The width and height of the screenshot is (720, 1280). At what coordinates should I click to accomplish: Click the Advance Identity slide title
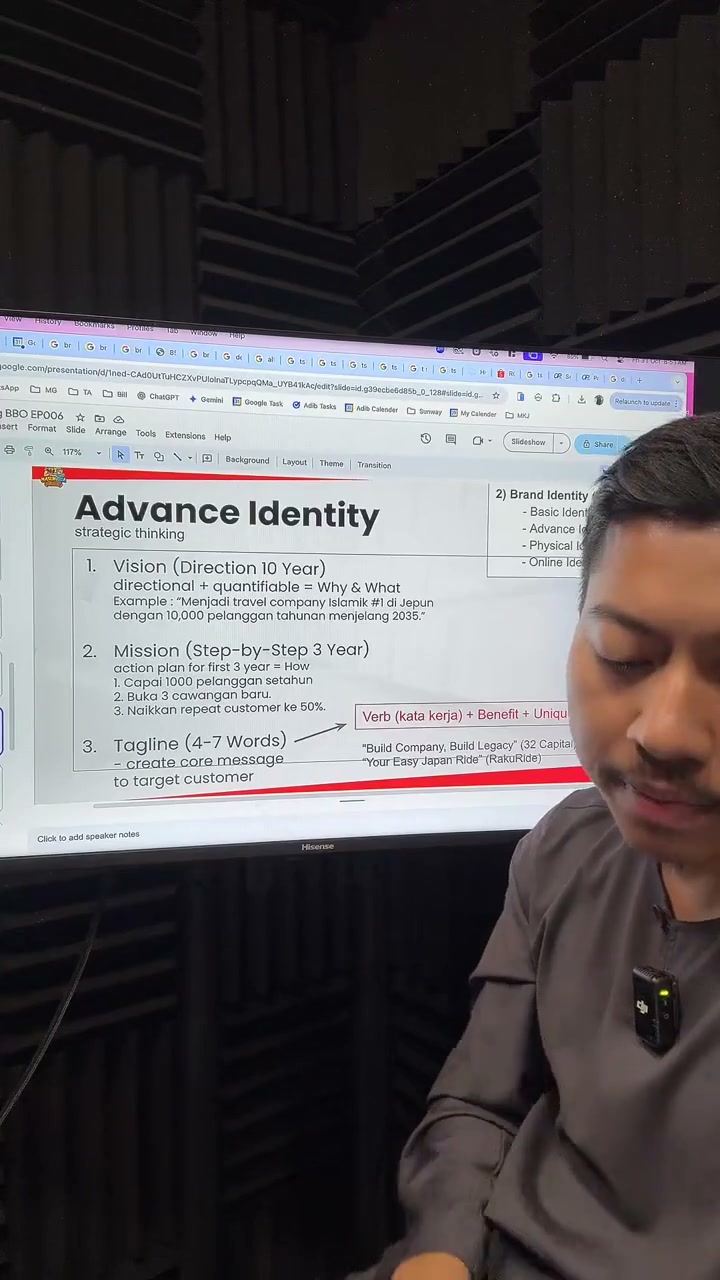[227, 511]
